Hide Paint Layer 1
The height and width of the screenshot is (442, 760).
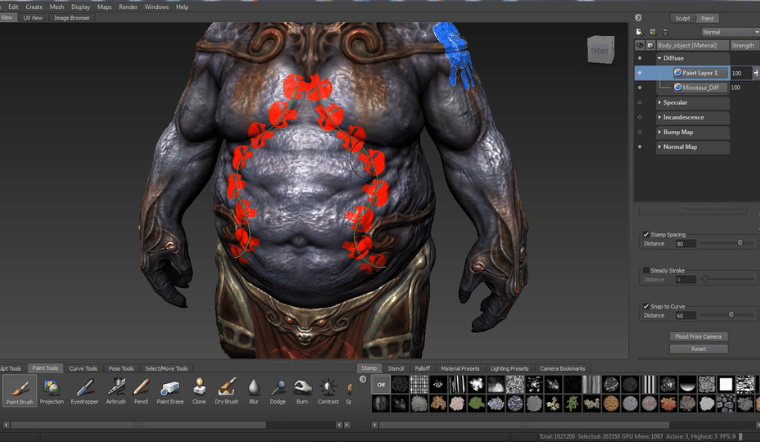coord(639,73)
